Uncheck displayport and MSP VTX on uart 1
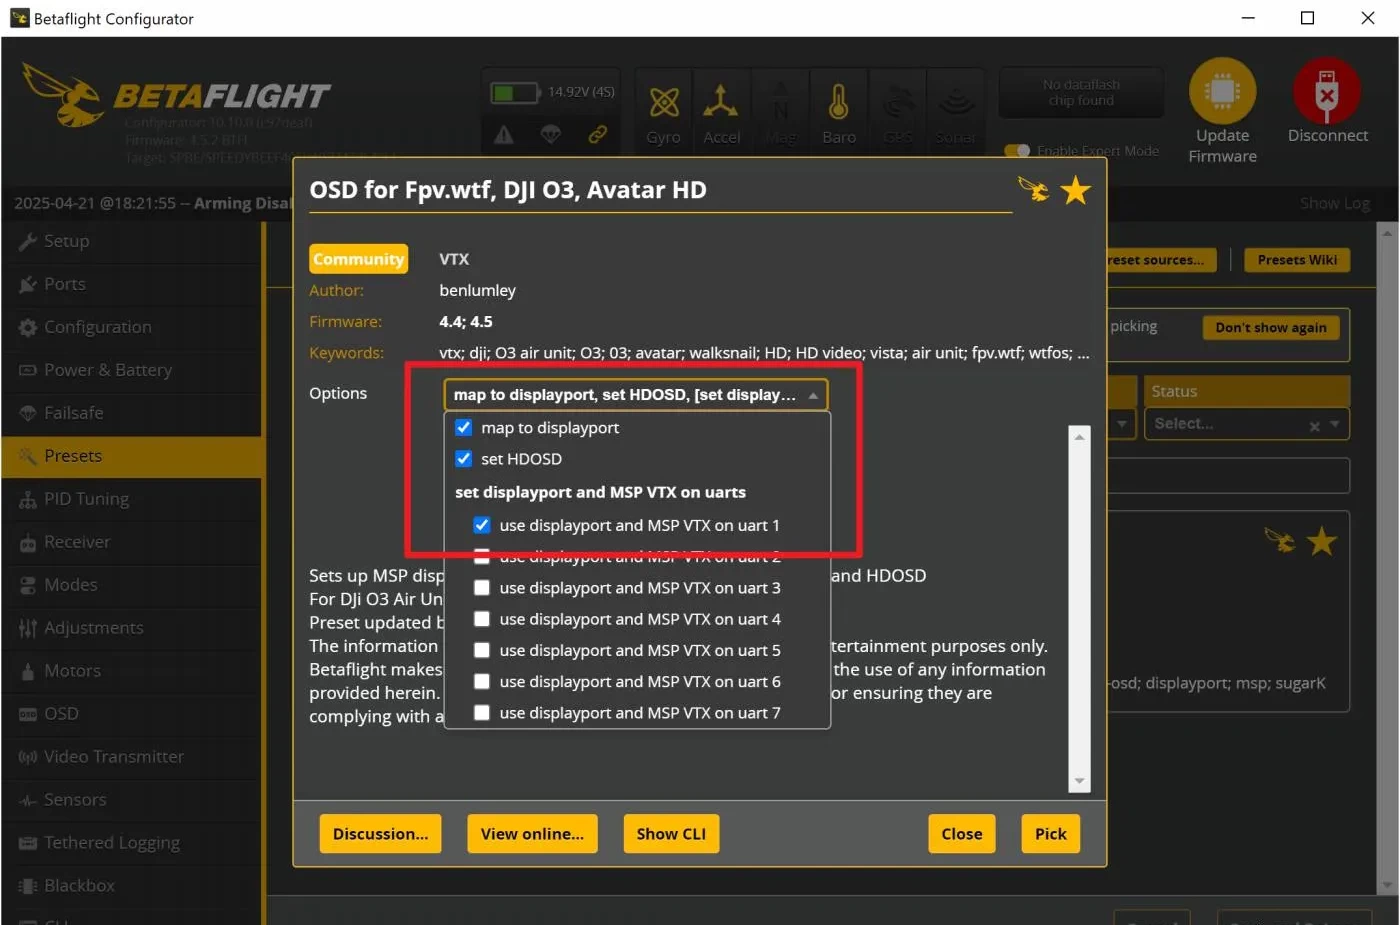The height and width of the screenshot is (925, 1400). [482, 525]
